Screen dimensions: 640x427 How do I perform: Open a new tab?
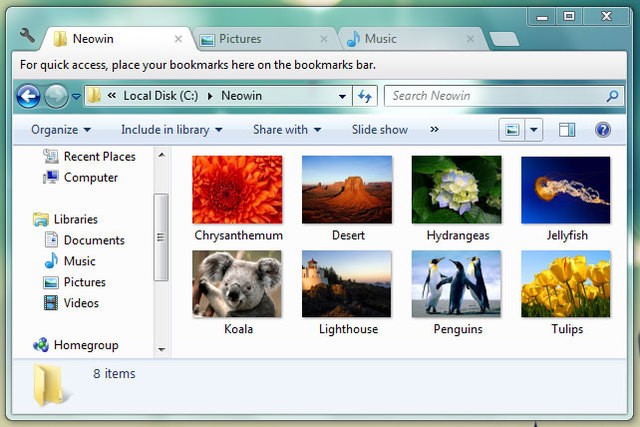click(x=504, y=39)
